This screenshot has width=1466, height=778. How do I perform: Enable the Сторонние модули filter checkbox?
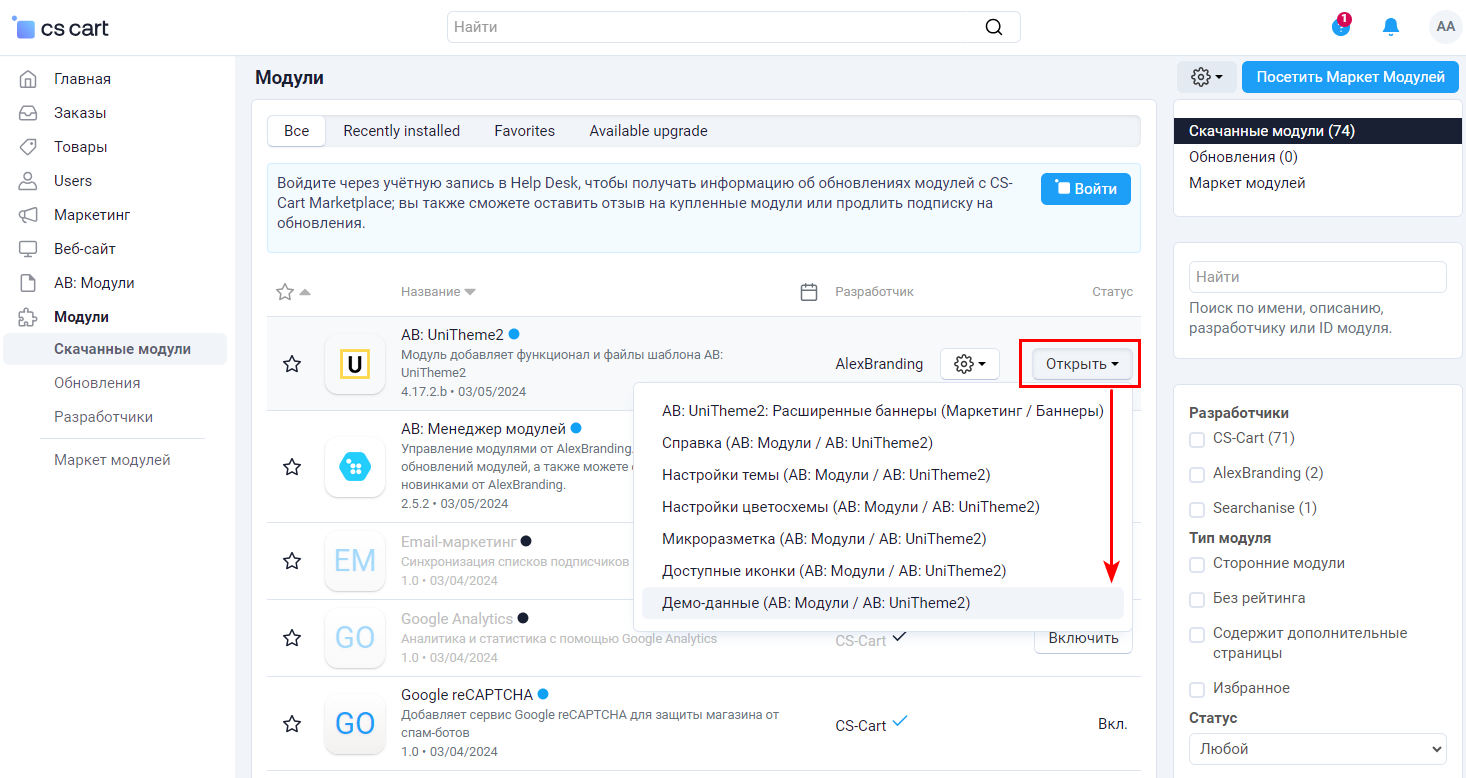coord(1197,564)
